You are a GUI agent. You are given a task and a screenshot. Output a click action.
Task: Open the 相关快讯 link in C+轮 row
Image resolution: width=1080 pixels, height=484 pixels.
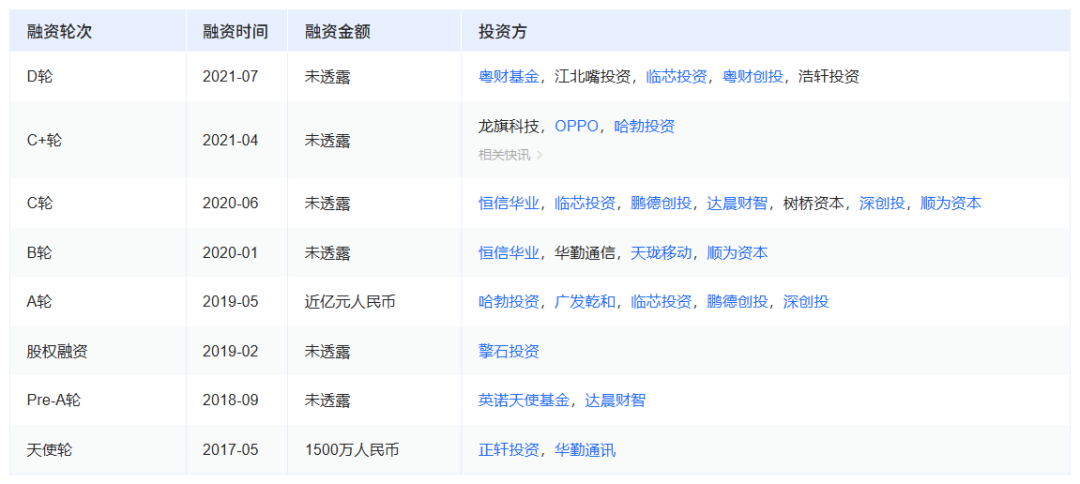pyautogui.click(x=510, y=155)
